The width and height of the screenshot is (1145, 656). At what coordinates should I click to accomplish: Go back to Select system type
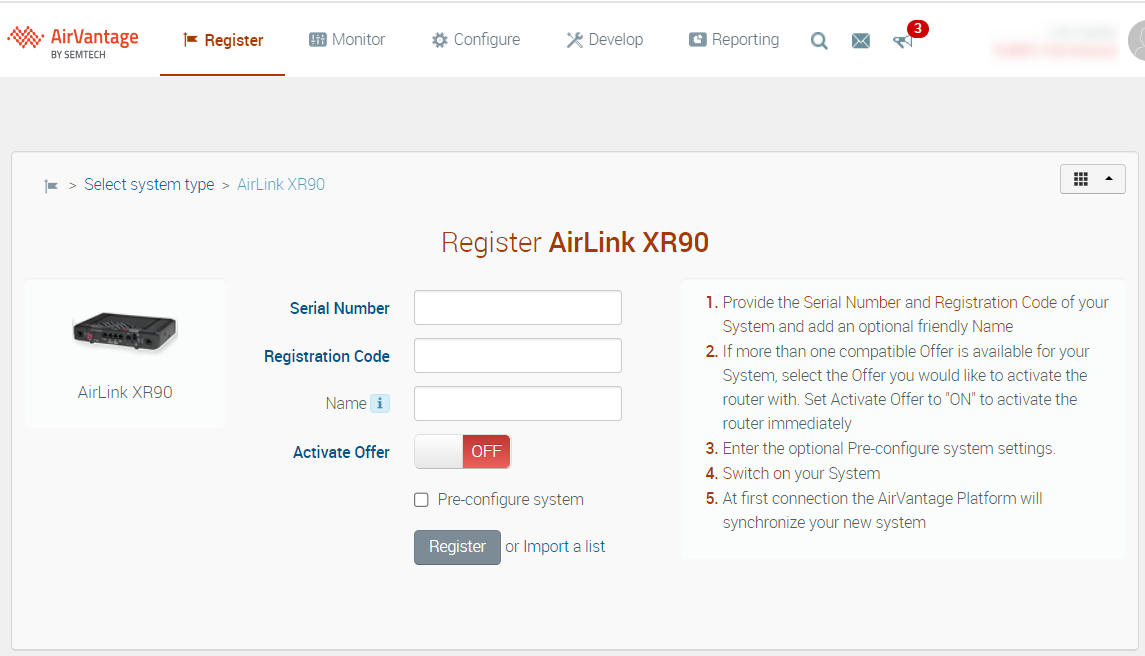[149, 185]
